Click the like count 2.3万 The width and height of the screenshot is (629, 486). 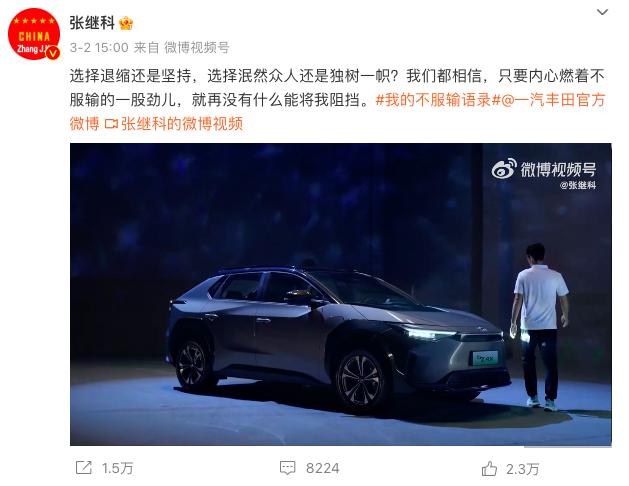(x=522, y=469)
